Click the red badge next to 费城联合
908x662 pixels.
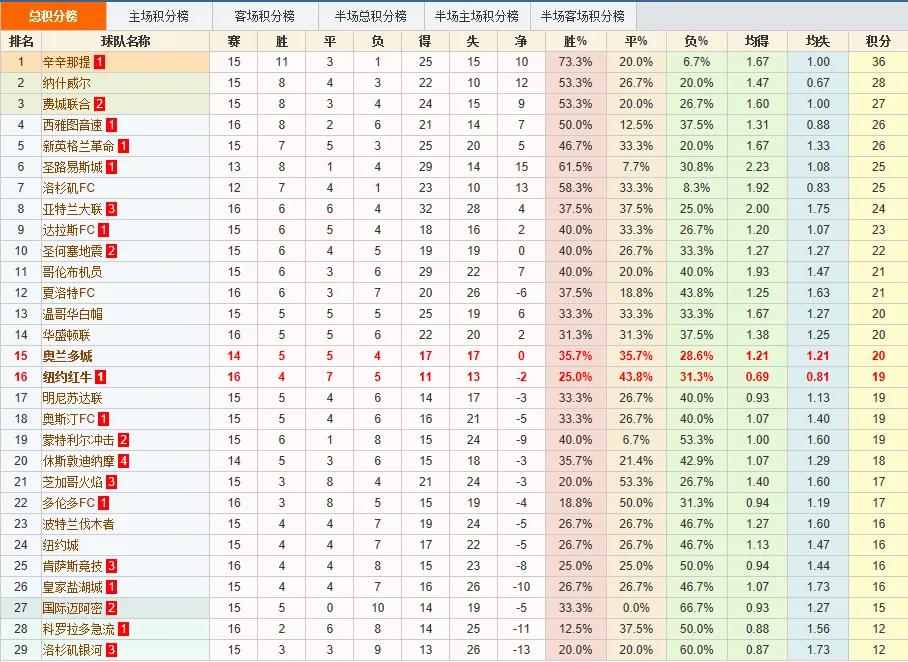[x=100, y=104]
